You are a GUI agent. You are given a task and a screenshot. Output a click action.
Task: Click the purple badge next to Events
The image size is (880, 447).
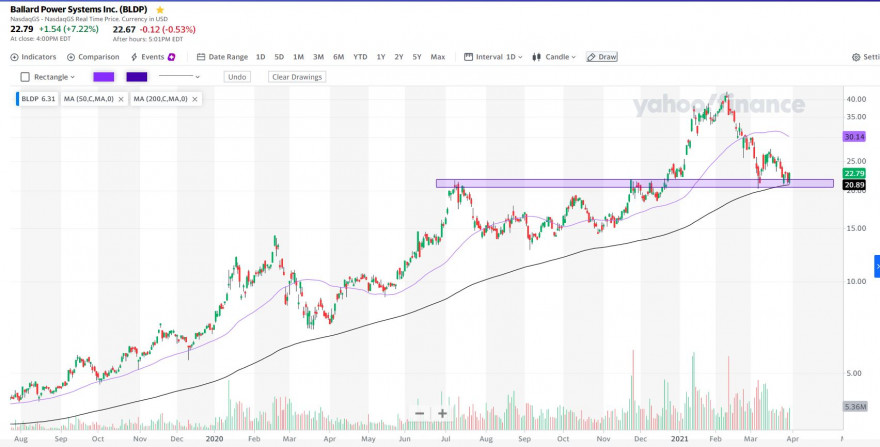tap(172, 57)
